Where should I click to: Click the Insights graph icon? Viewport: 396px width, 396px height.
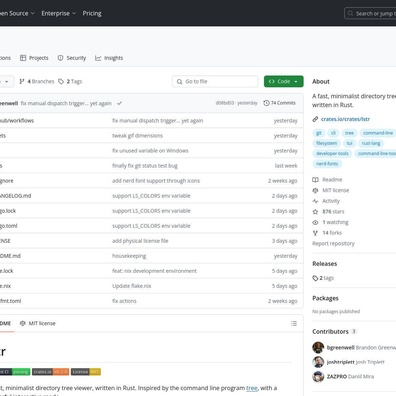click(98, 58)
